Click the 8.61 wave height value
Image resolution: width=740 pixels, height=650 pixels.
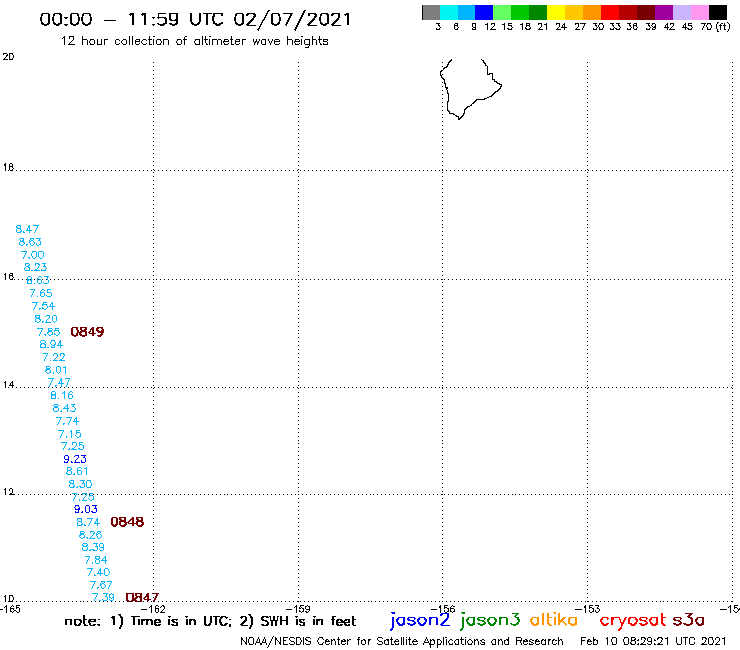coord(77,471)
